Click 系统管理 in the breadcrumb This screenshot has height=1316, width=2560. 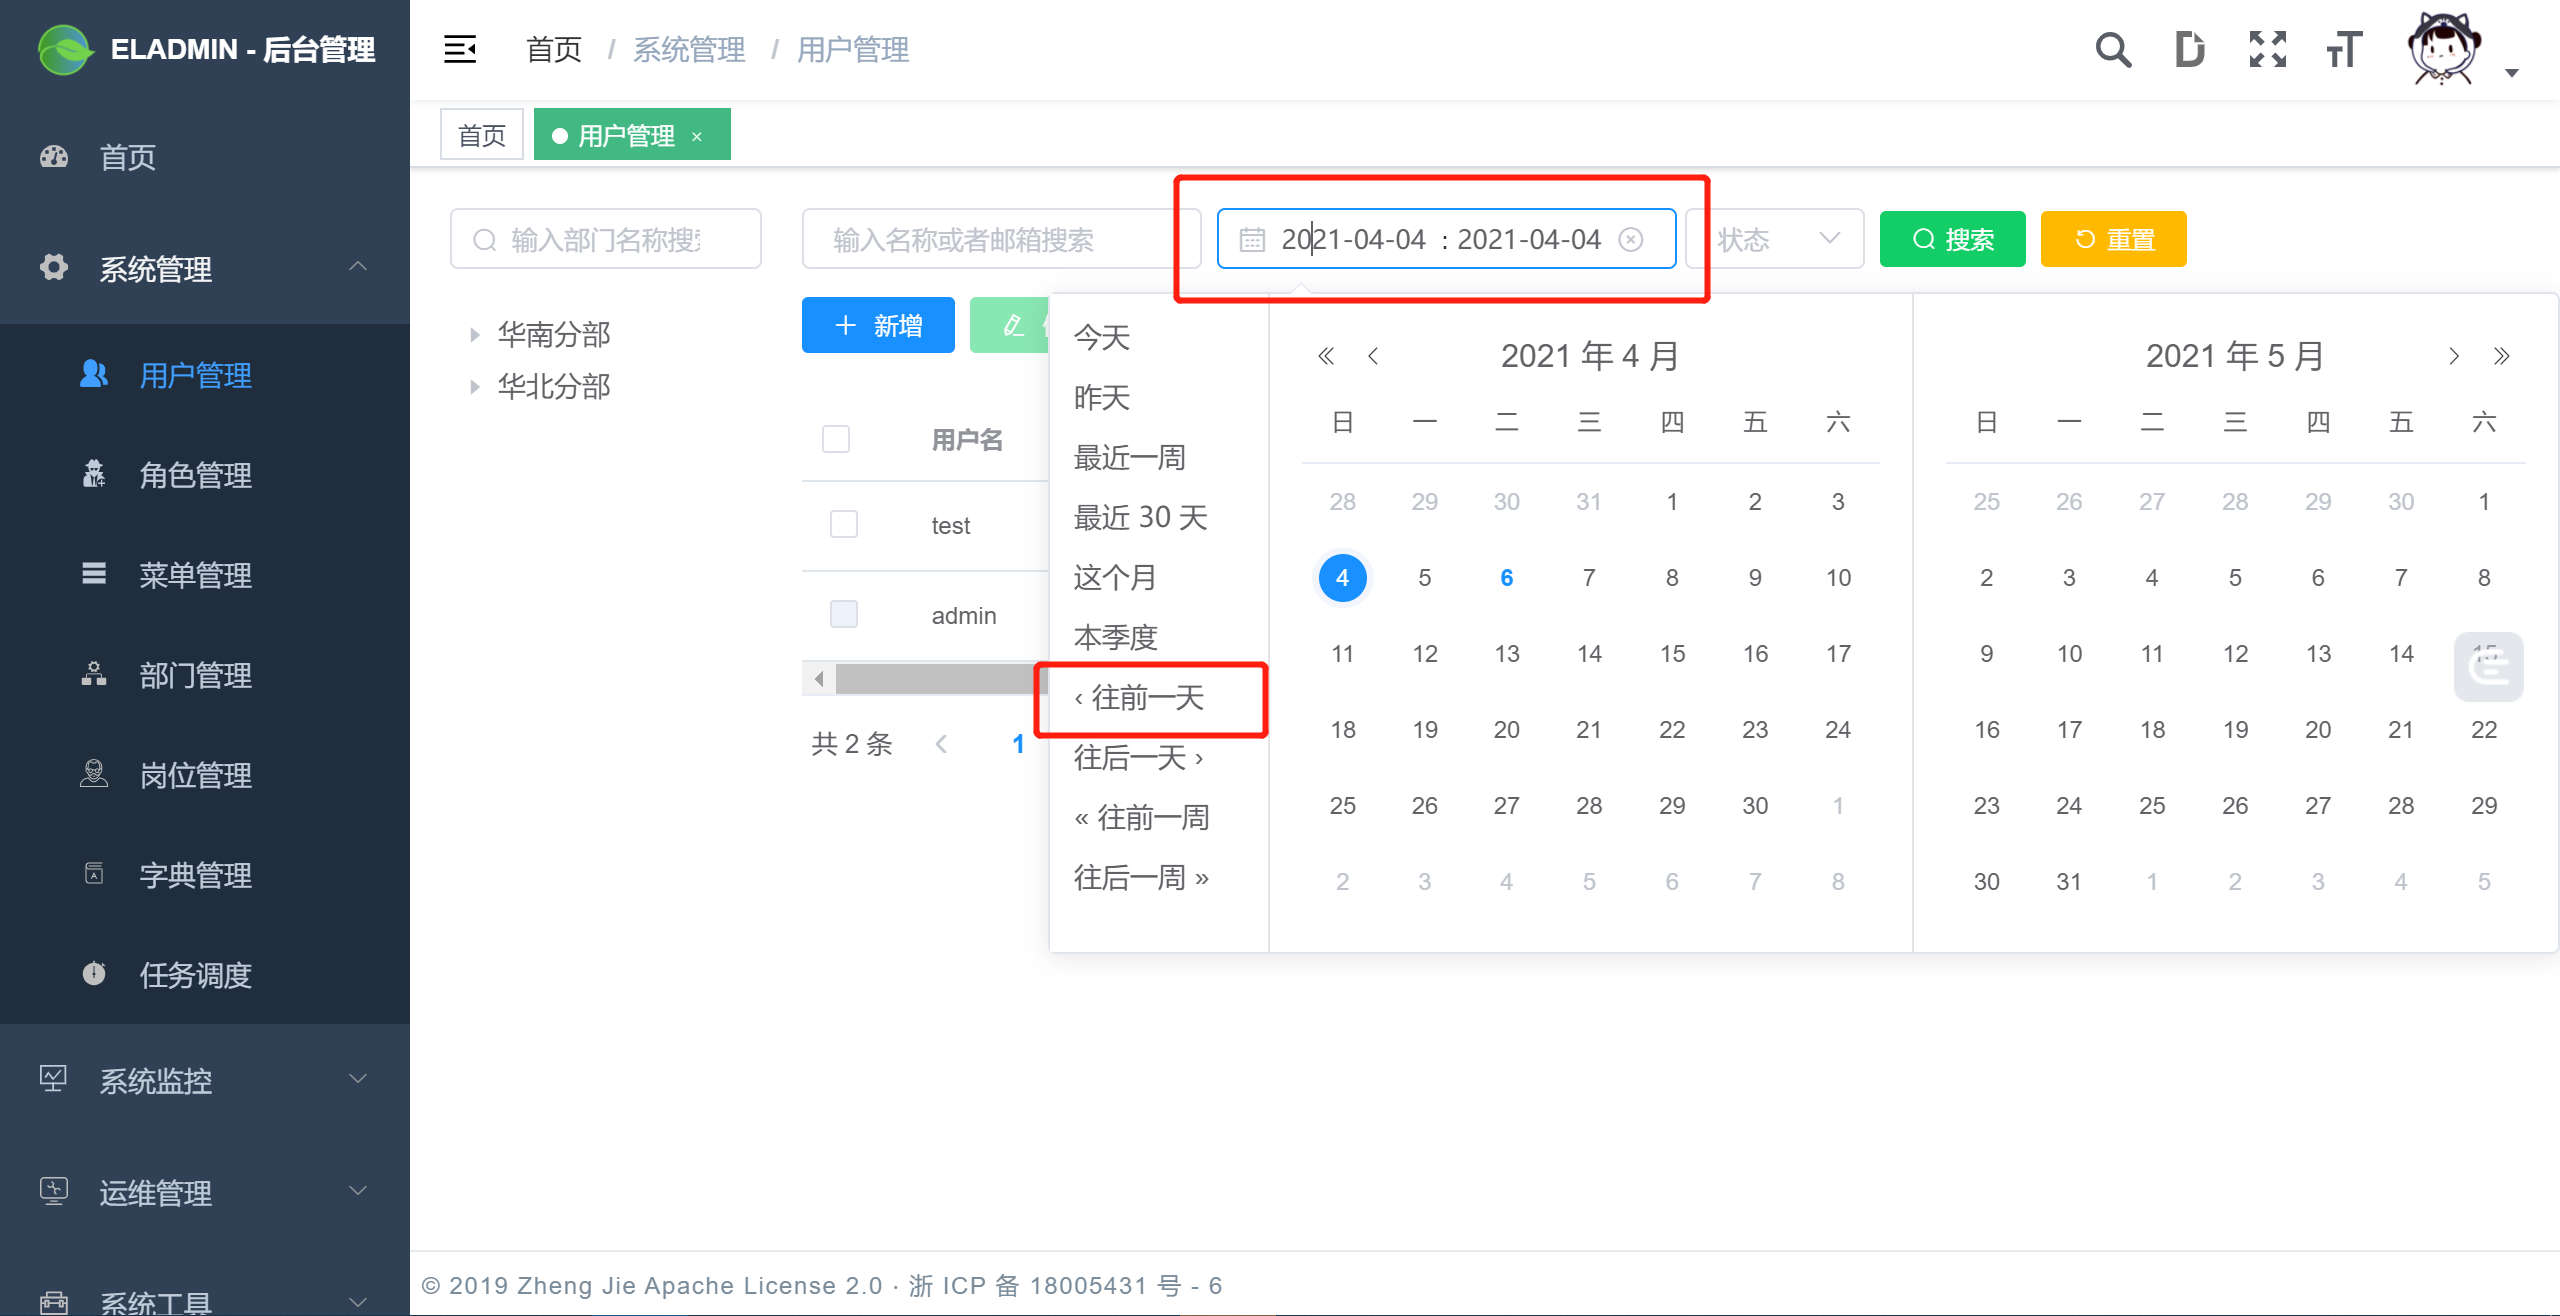click(x=690, y=49)
